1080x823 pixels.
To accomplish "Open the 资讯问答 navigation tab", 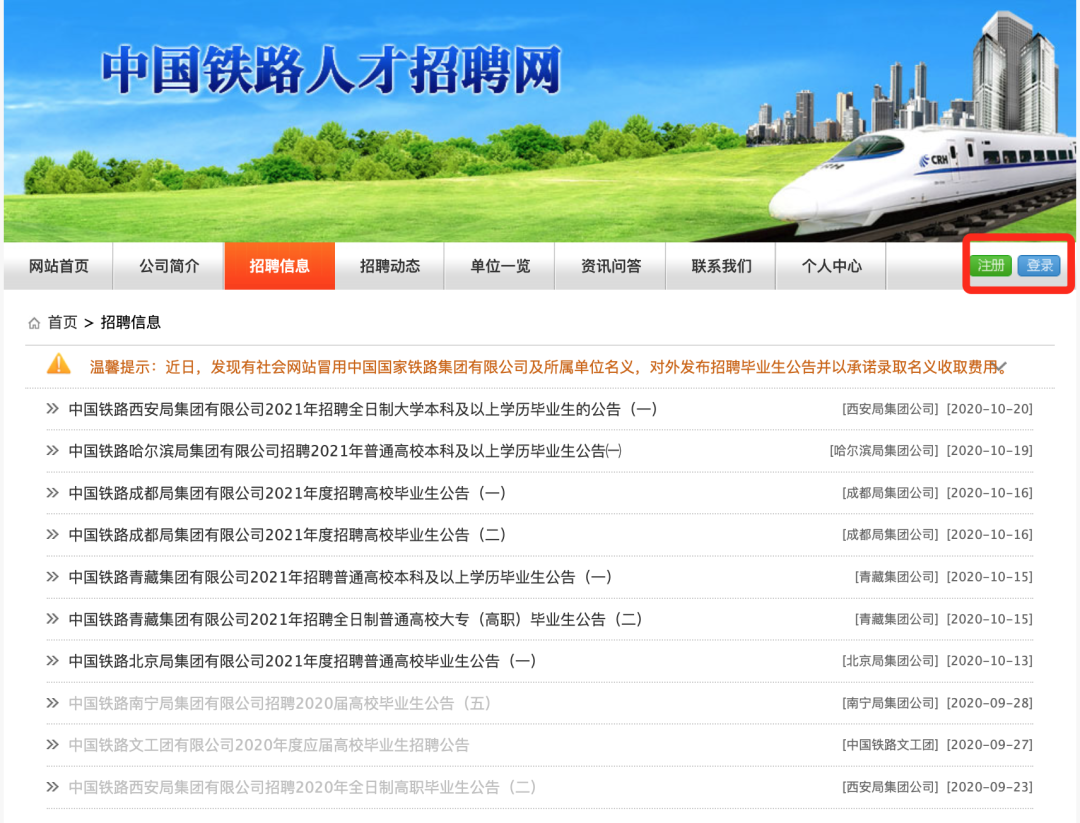I will 611,266.
